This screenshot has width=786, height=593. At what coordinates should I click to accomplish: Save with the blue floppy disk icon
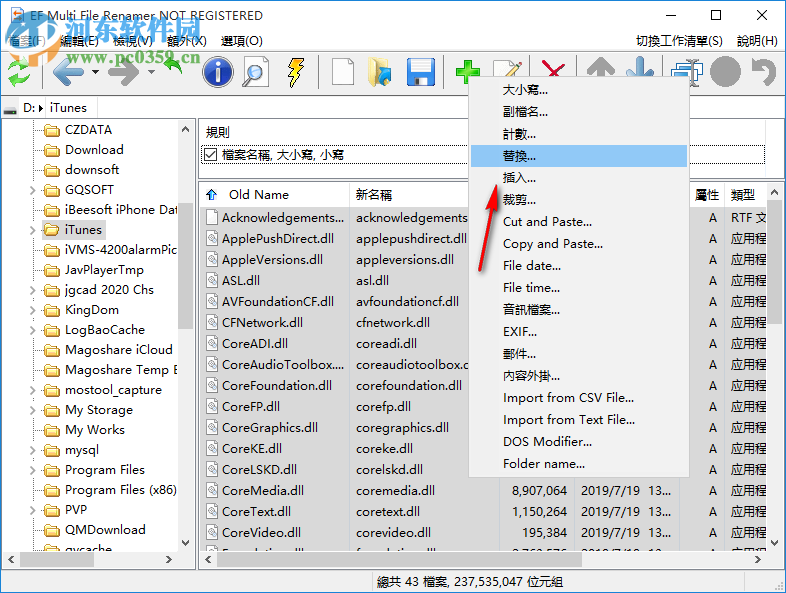[421, 72]
